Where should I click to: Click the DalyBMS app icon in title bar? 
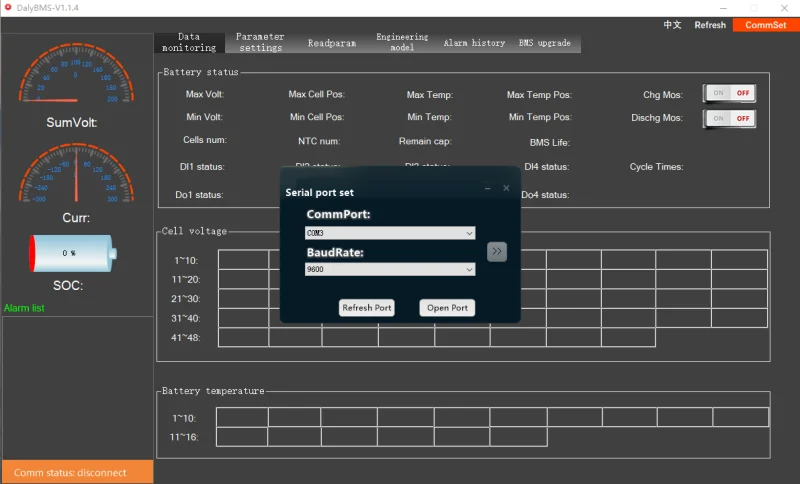[x=8, y=8]
